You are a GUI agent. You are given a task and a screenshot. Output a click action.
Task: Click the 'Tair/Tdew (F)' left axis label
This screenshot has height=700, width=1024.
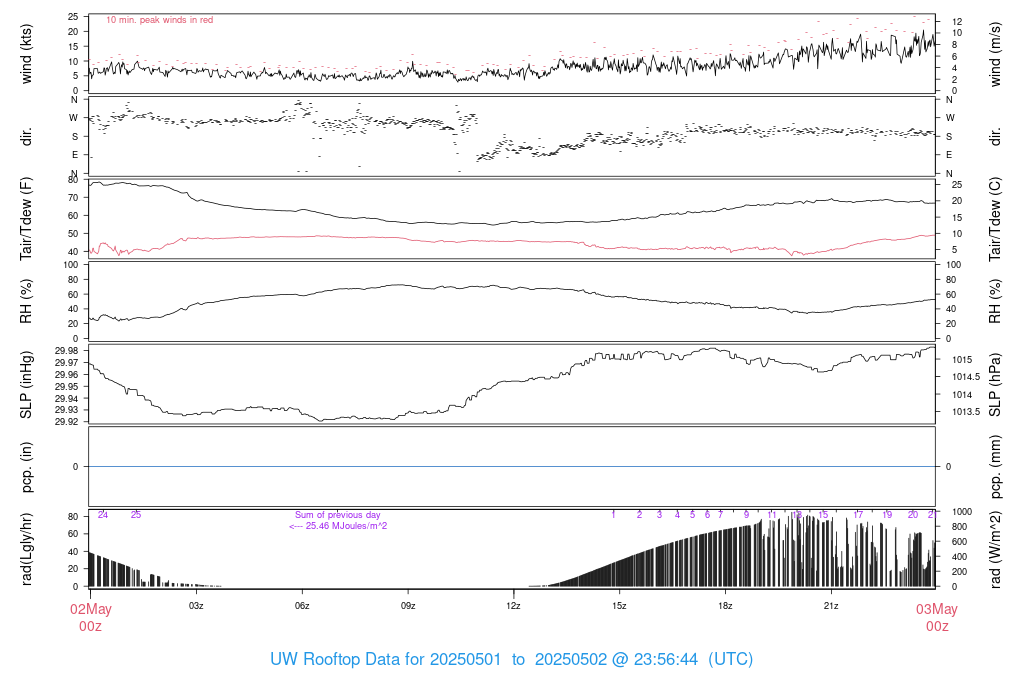[27, 219]
